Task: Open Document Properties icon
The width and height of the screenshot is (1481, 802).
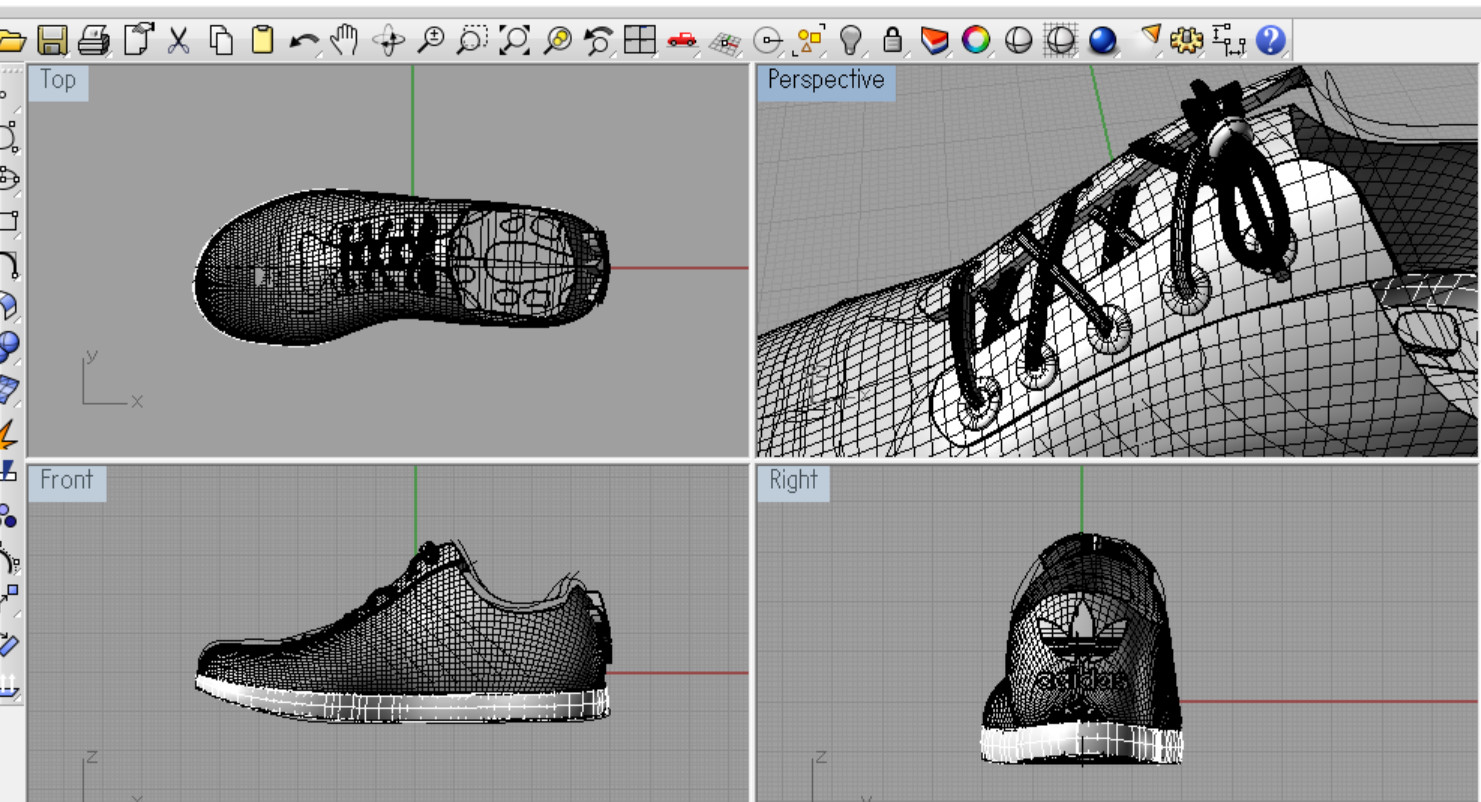Action: coord(137,40)
